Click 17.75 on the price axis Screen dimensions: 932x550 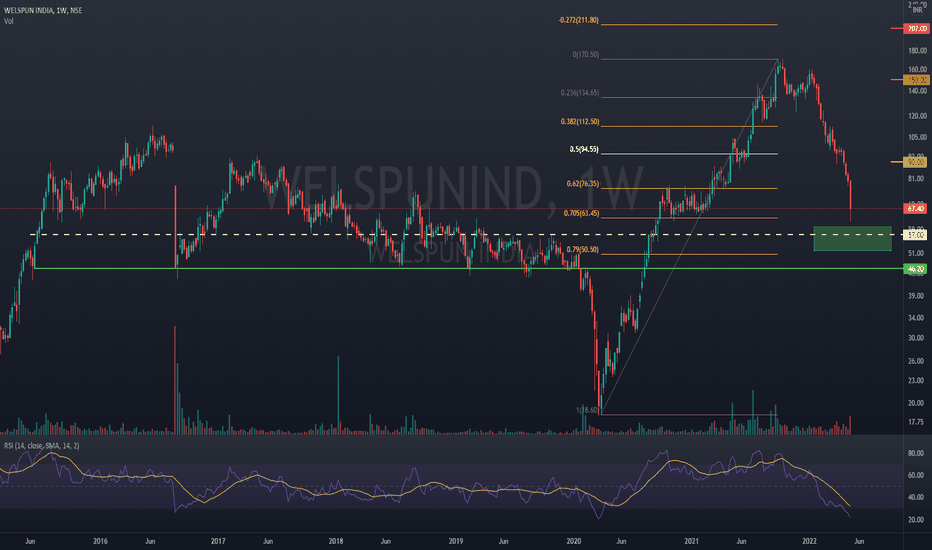pyautogui.click(x=917, y=422)
